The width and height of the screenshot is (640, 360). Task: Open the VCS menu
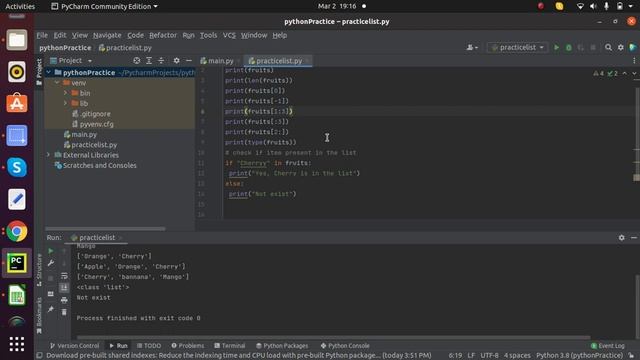[x=229, y=36]
